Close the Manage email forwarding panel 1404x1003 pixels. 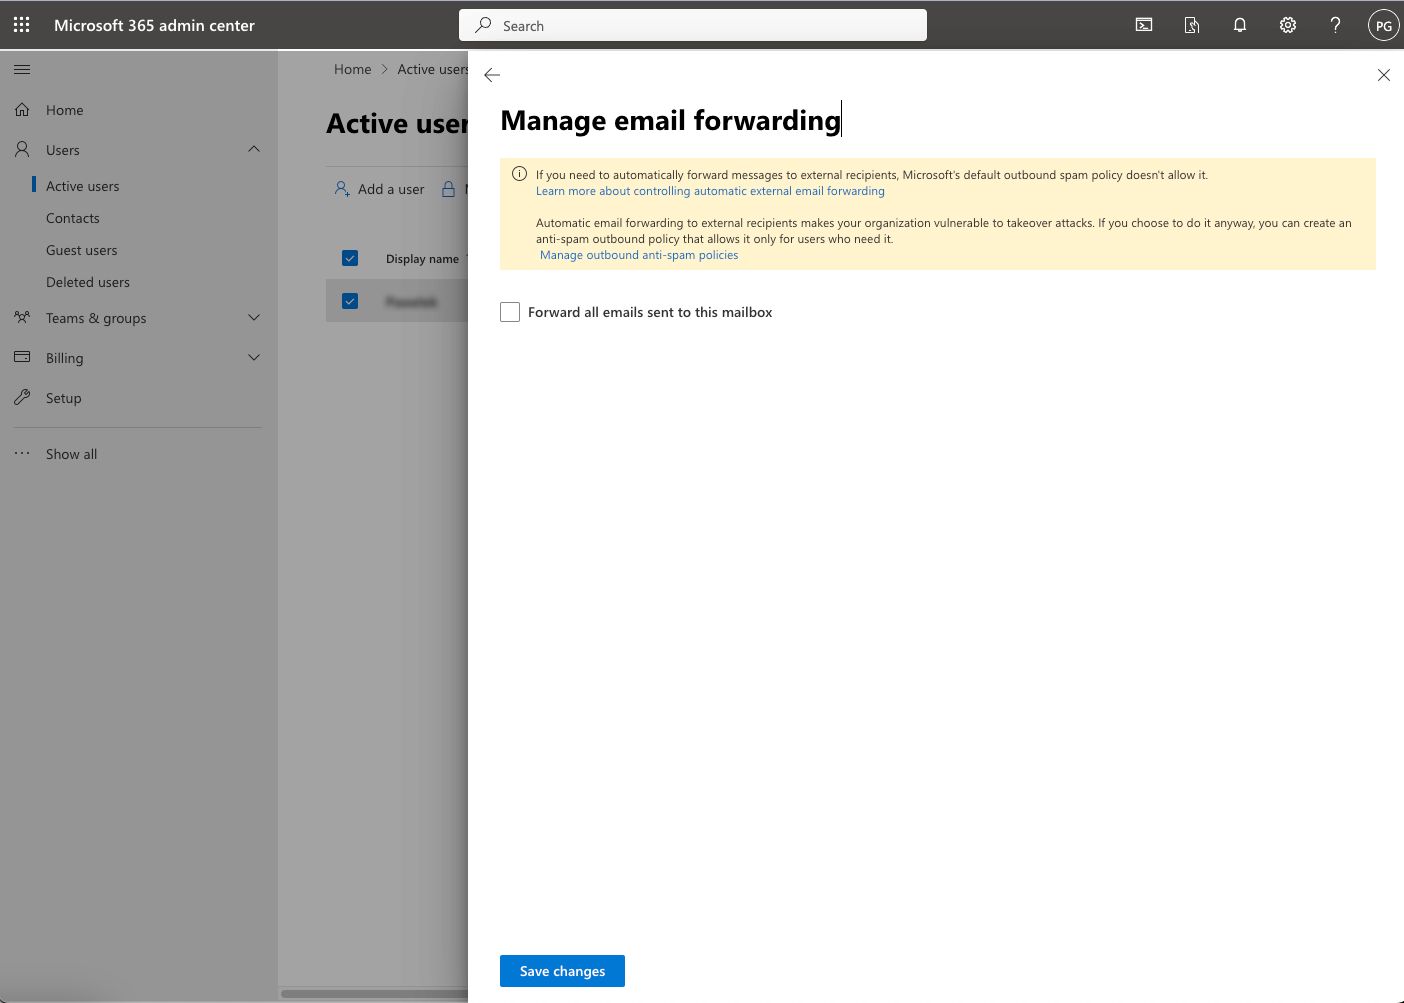point(1384,75)
